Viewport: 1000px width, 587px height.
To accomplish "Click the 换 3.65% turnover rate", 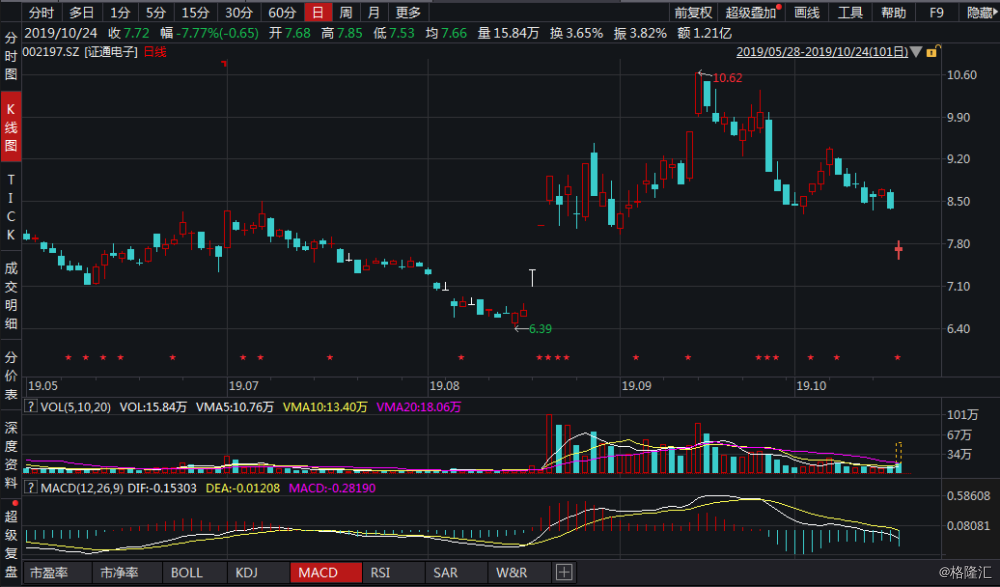I will pyautogui.click(x=577, y=33).
